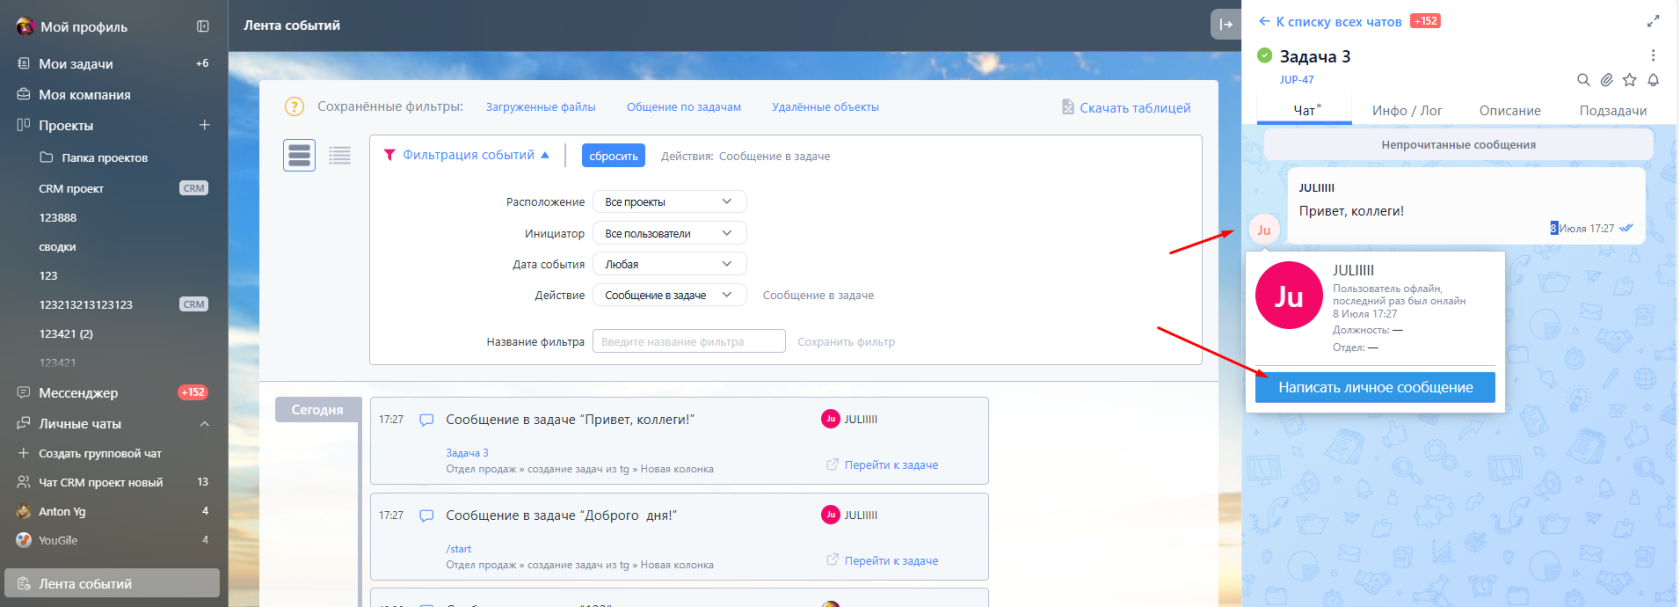Expand the chat panel with diagonal arrows icon
This screenshot has height=607, width=1680.
(x=1653, y=21)
